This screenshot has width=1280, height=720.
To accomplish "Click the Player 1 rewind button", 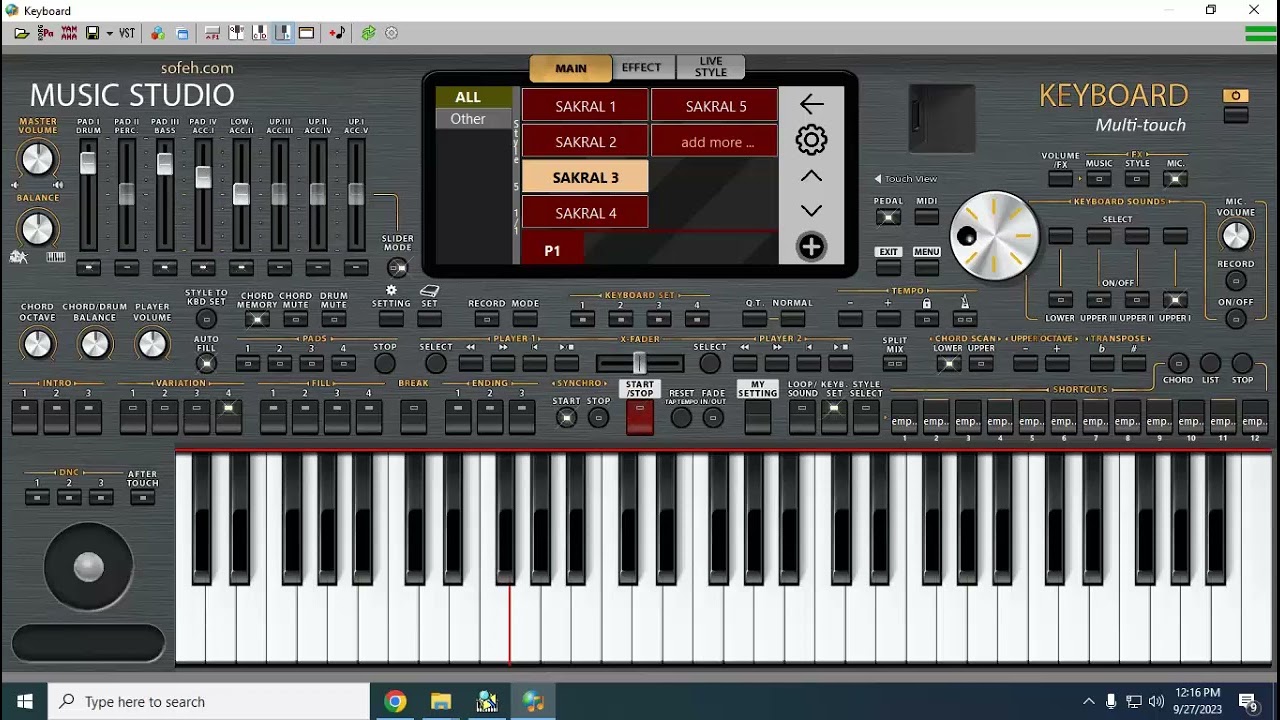I will [x=471, y=363].
